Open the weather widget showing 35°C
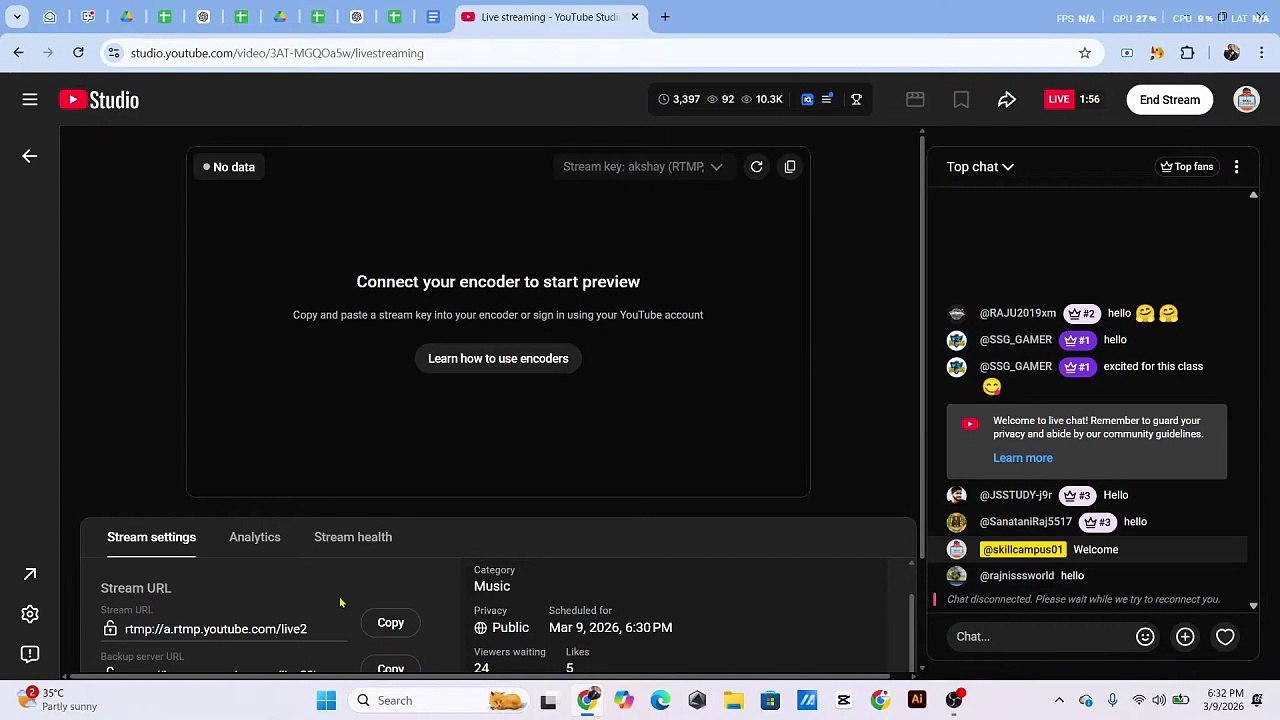This screenshot has height=720, width=1280. coord(57,700)
